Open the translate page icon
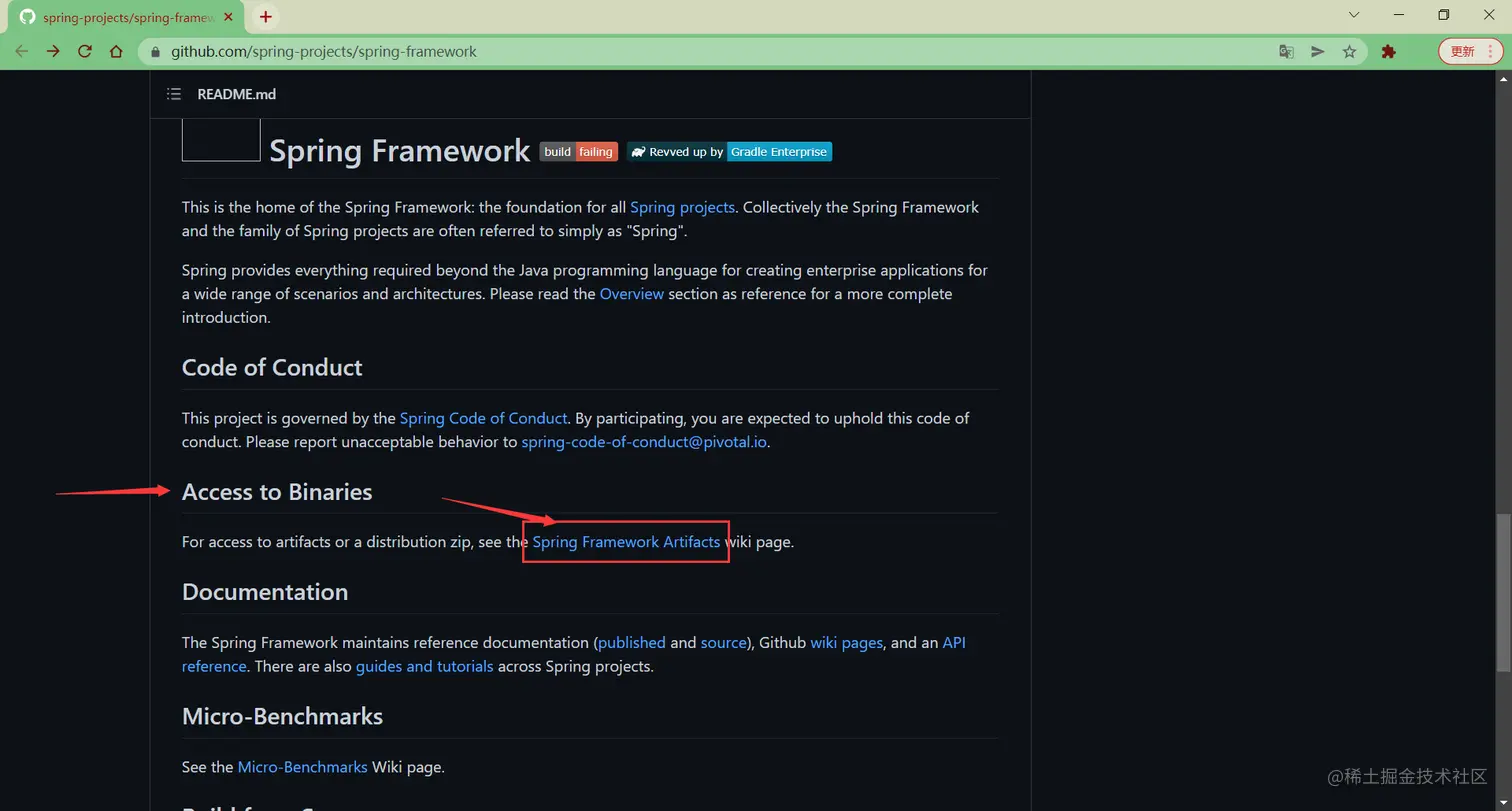 pyautogui.click(x=1287, y=52)
